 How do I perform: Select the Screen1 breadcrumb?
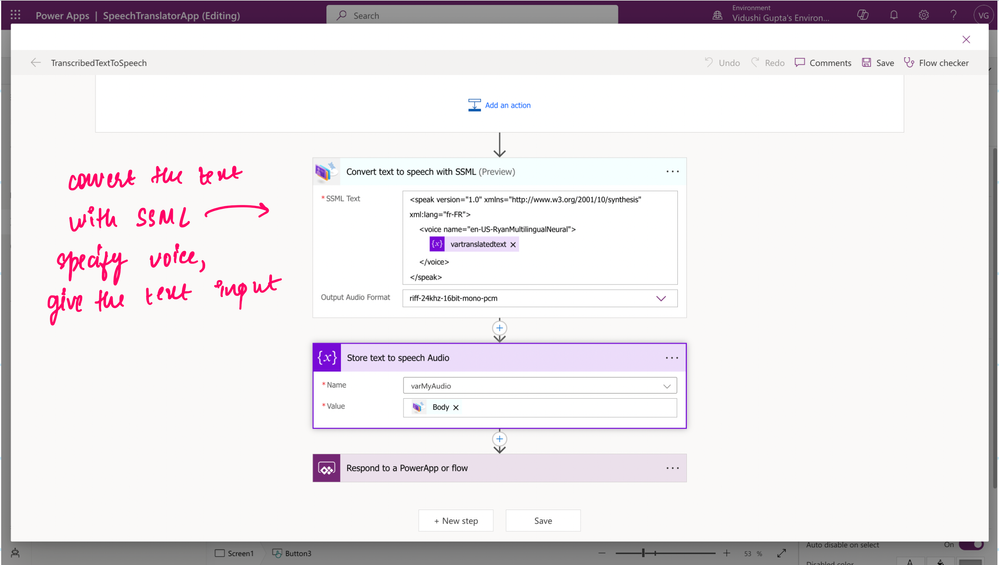click(x=234, y=553)
